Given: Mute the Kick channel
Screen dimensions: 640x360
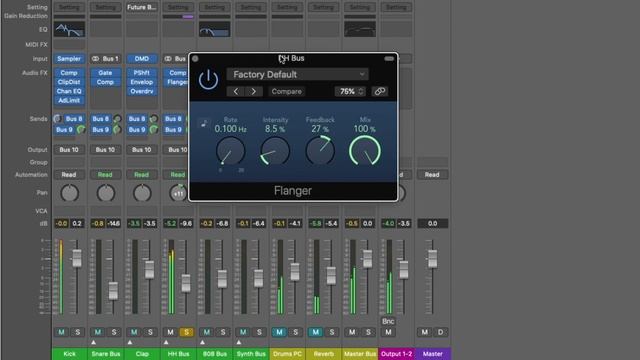Looking at the screenshot, I should tap(61, 332).
